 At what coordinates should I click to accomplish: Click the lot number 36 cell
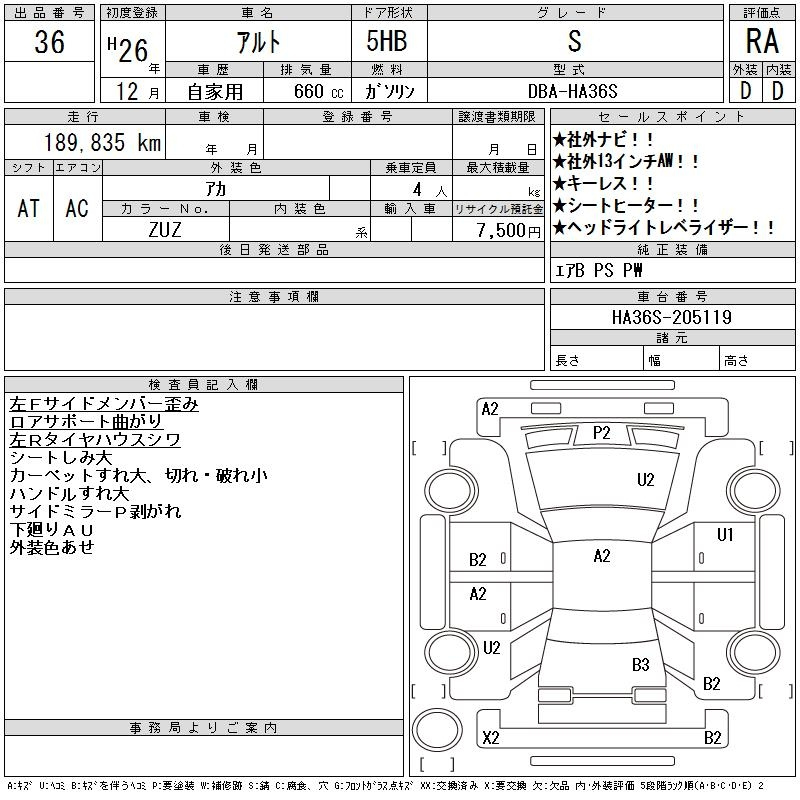tap(49, 42)
